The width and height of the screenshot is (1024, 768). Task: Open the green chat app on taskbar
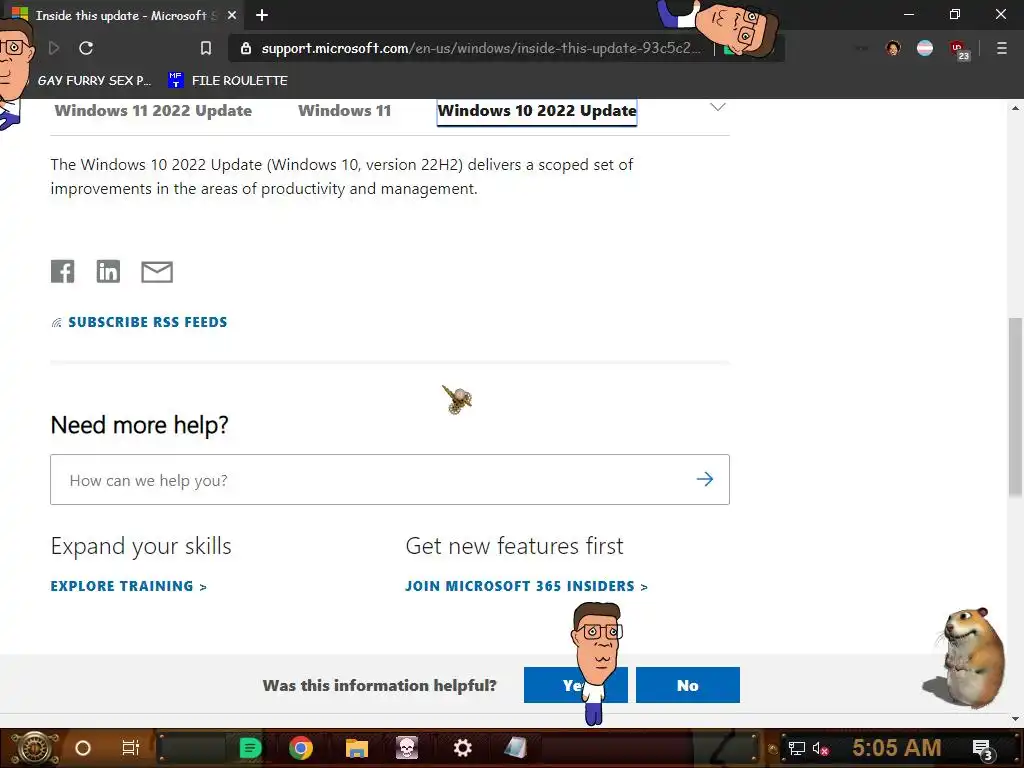[250, 748]
